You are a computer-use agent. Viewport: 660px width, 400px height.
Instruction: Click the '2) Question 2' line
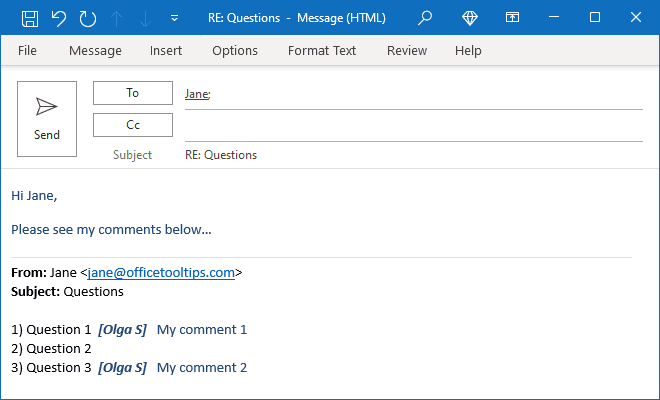coord(51,348)
